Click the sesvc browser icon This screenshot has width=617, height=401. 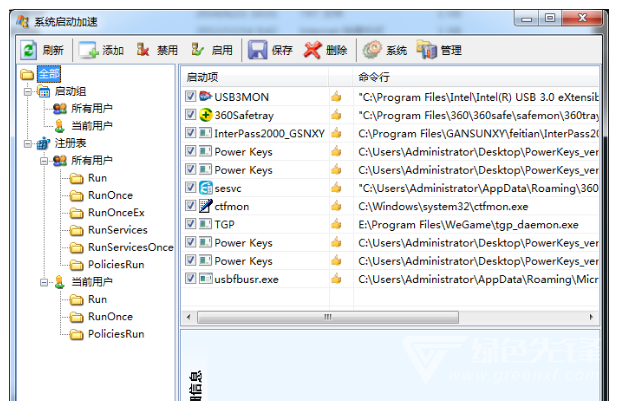point(205,188)
